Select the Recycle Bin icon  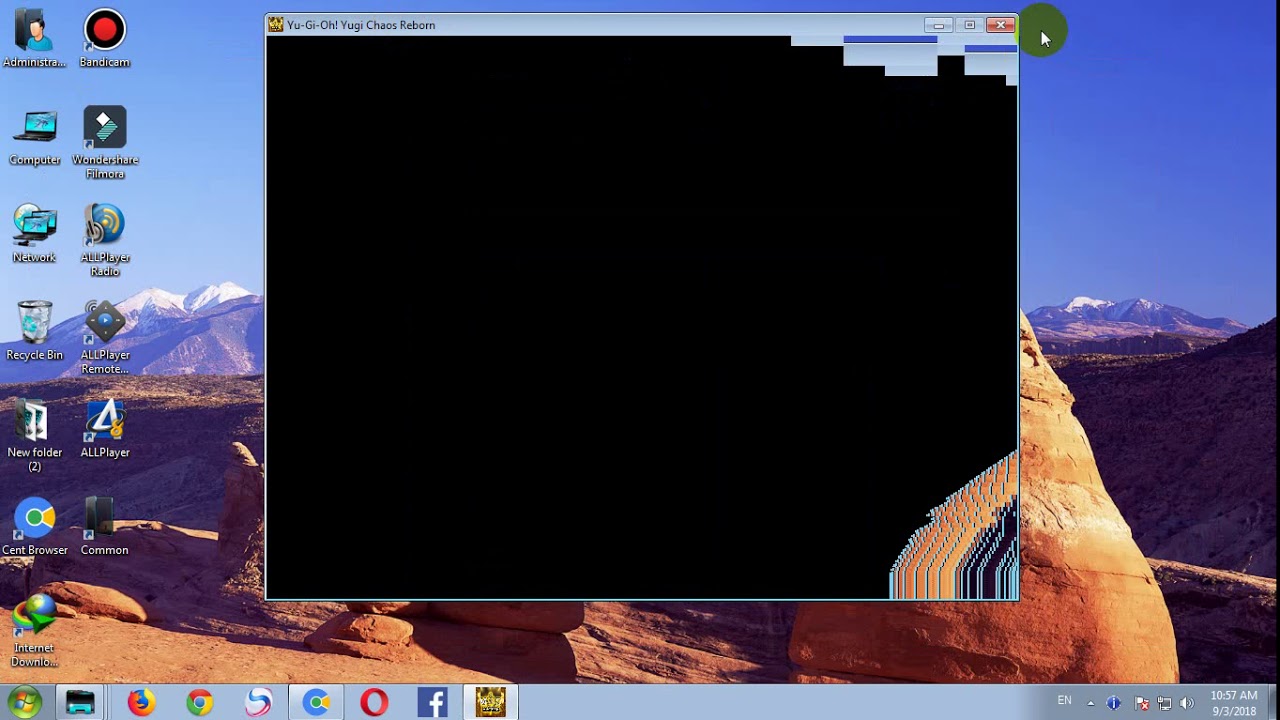point(34,331)
